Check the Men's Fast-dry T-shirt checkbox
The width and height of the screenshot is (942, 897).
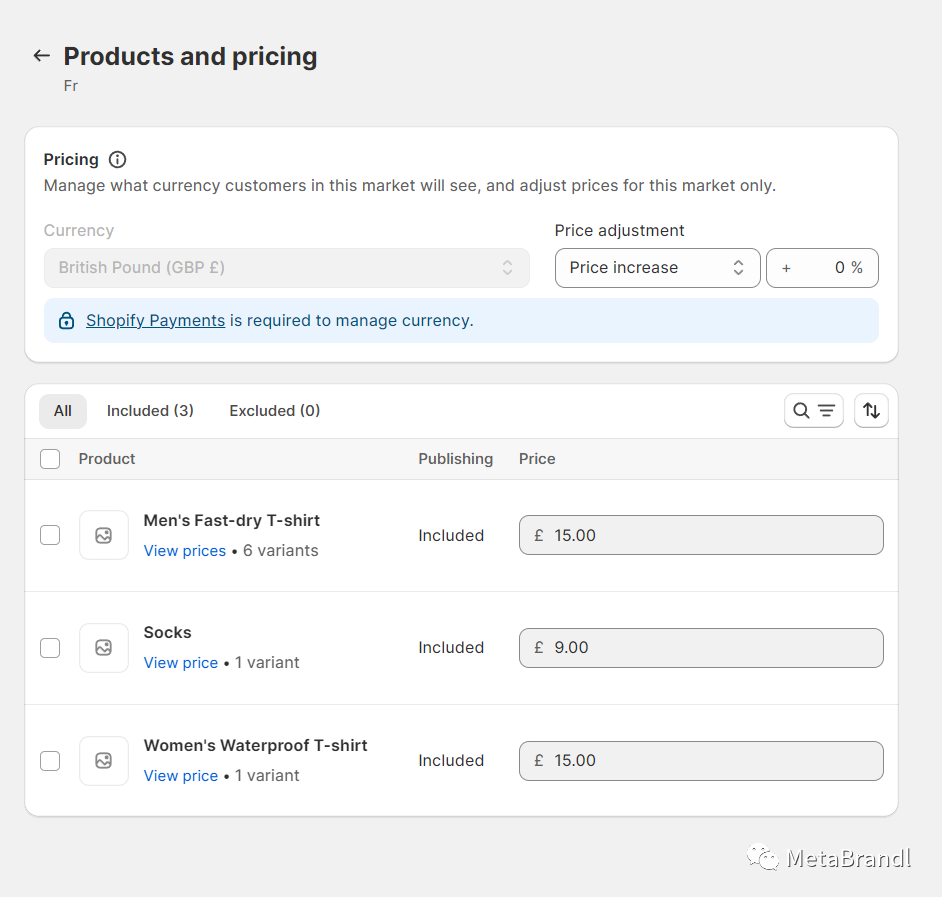(50, 536)
